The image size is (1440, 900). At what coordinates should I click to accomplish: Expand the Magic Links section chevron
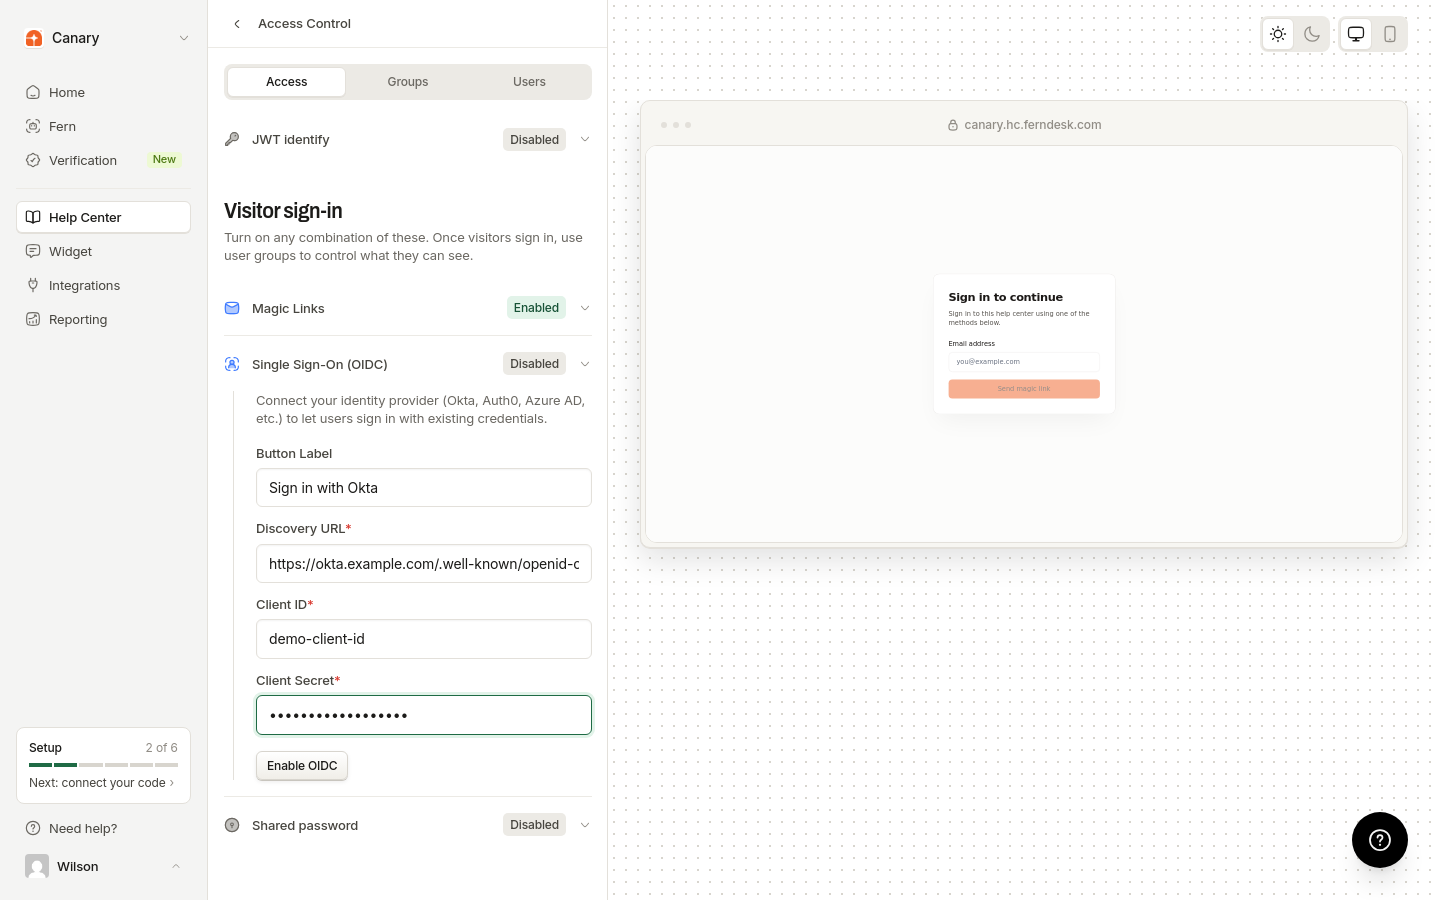pyautogui.click(x=585, y=308)
